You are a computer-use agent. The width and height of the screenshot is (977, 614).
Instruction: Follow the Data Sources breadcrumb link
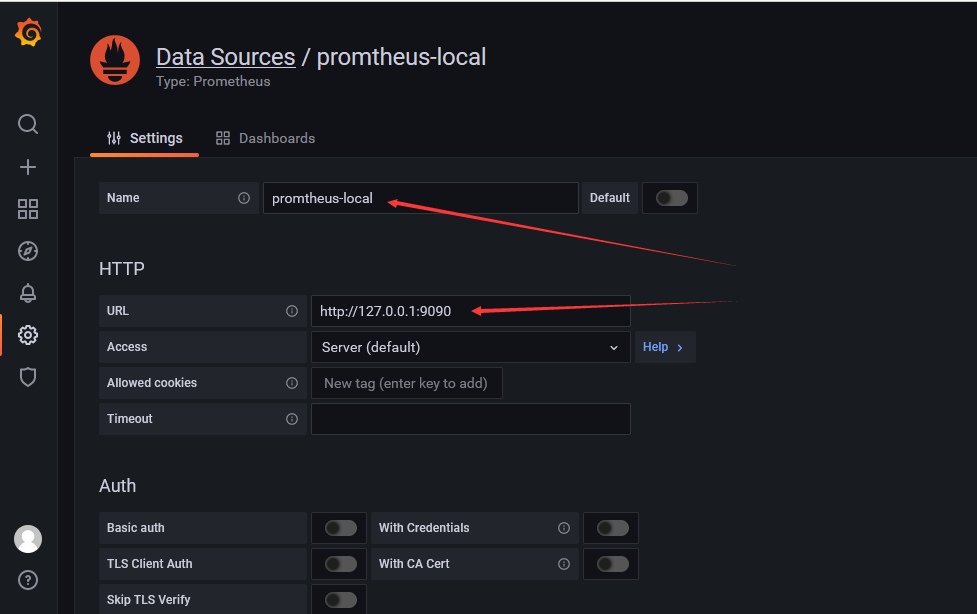tap(226, 57)
